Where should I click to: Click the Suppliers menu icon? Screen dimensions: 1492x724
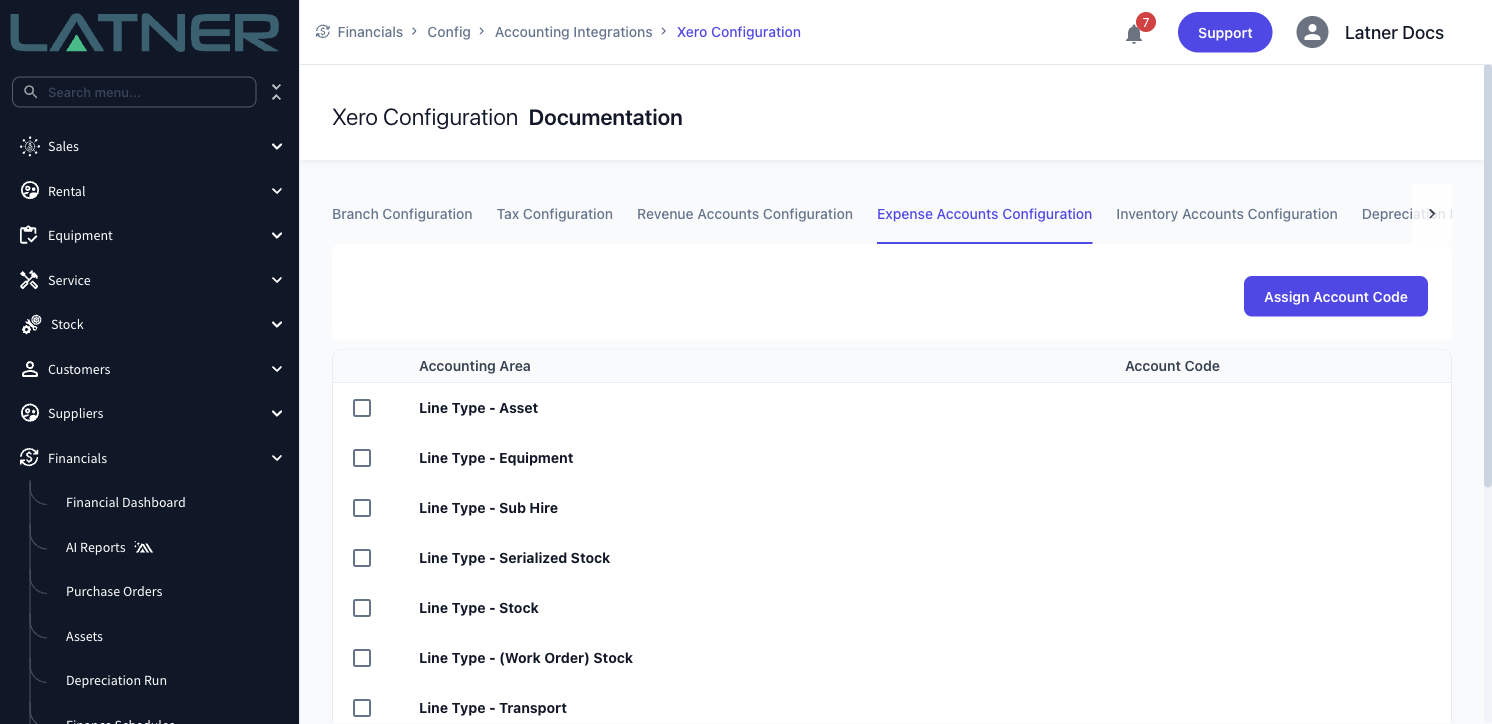click(x=30, y=413)
